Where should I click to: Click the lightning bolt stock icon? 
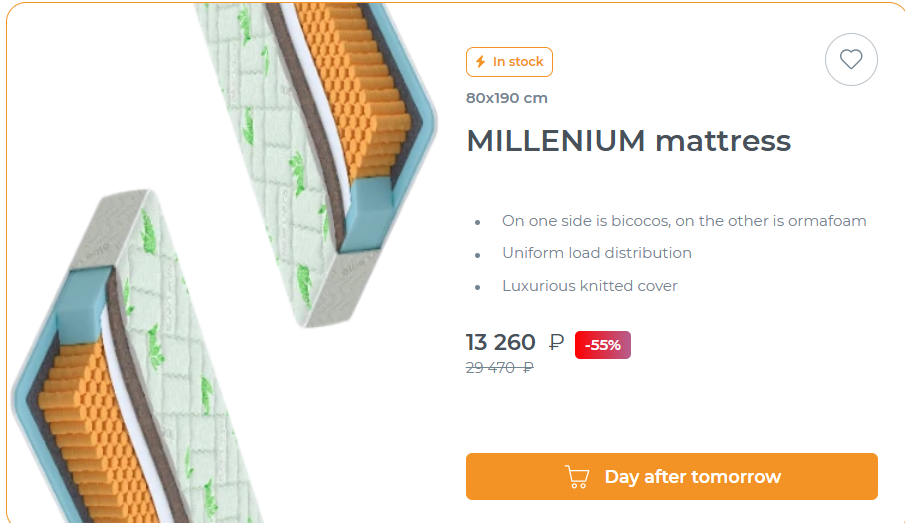click(x=480, y=61)
